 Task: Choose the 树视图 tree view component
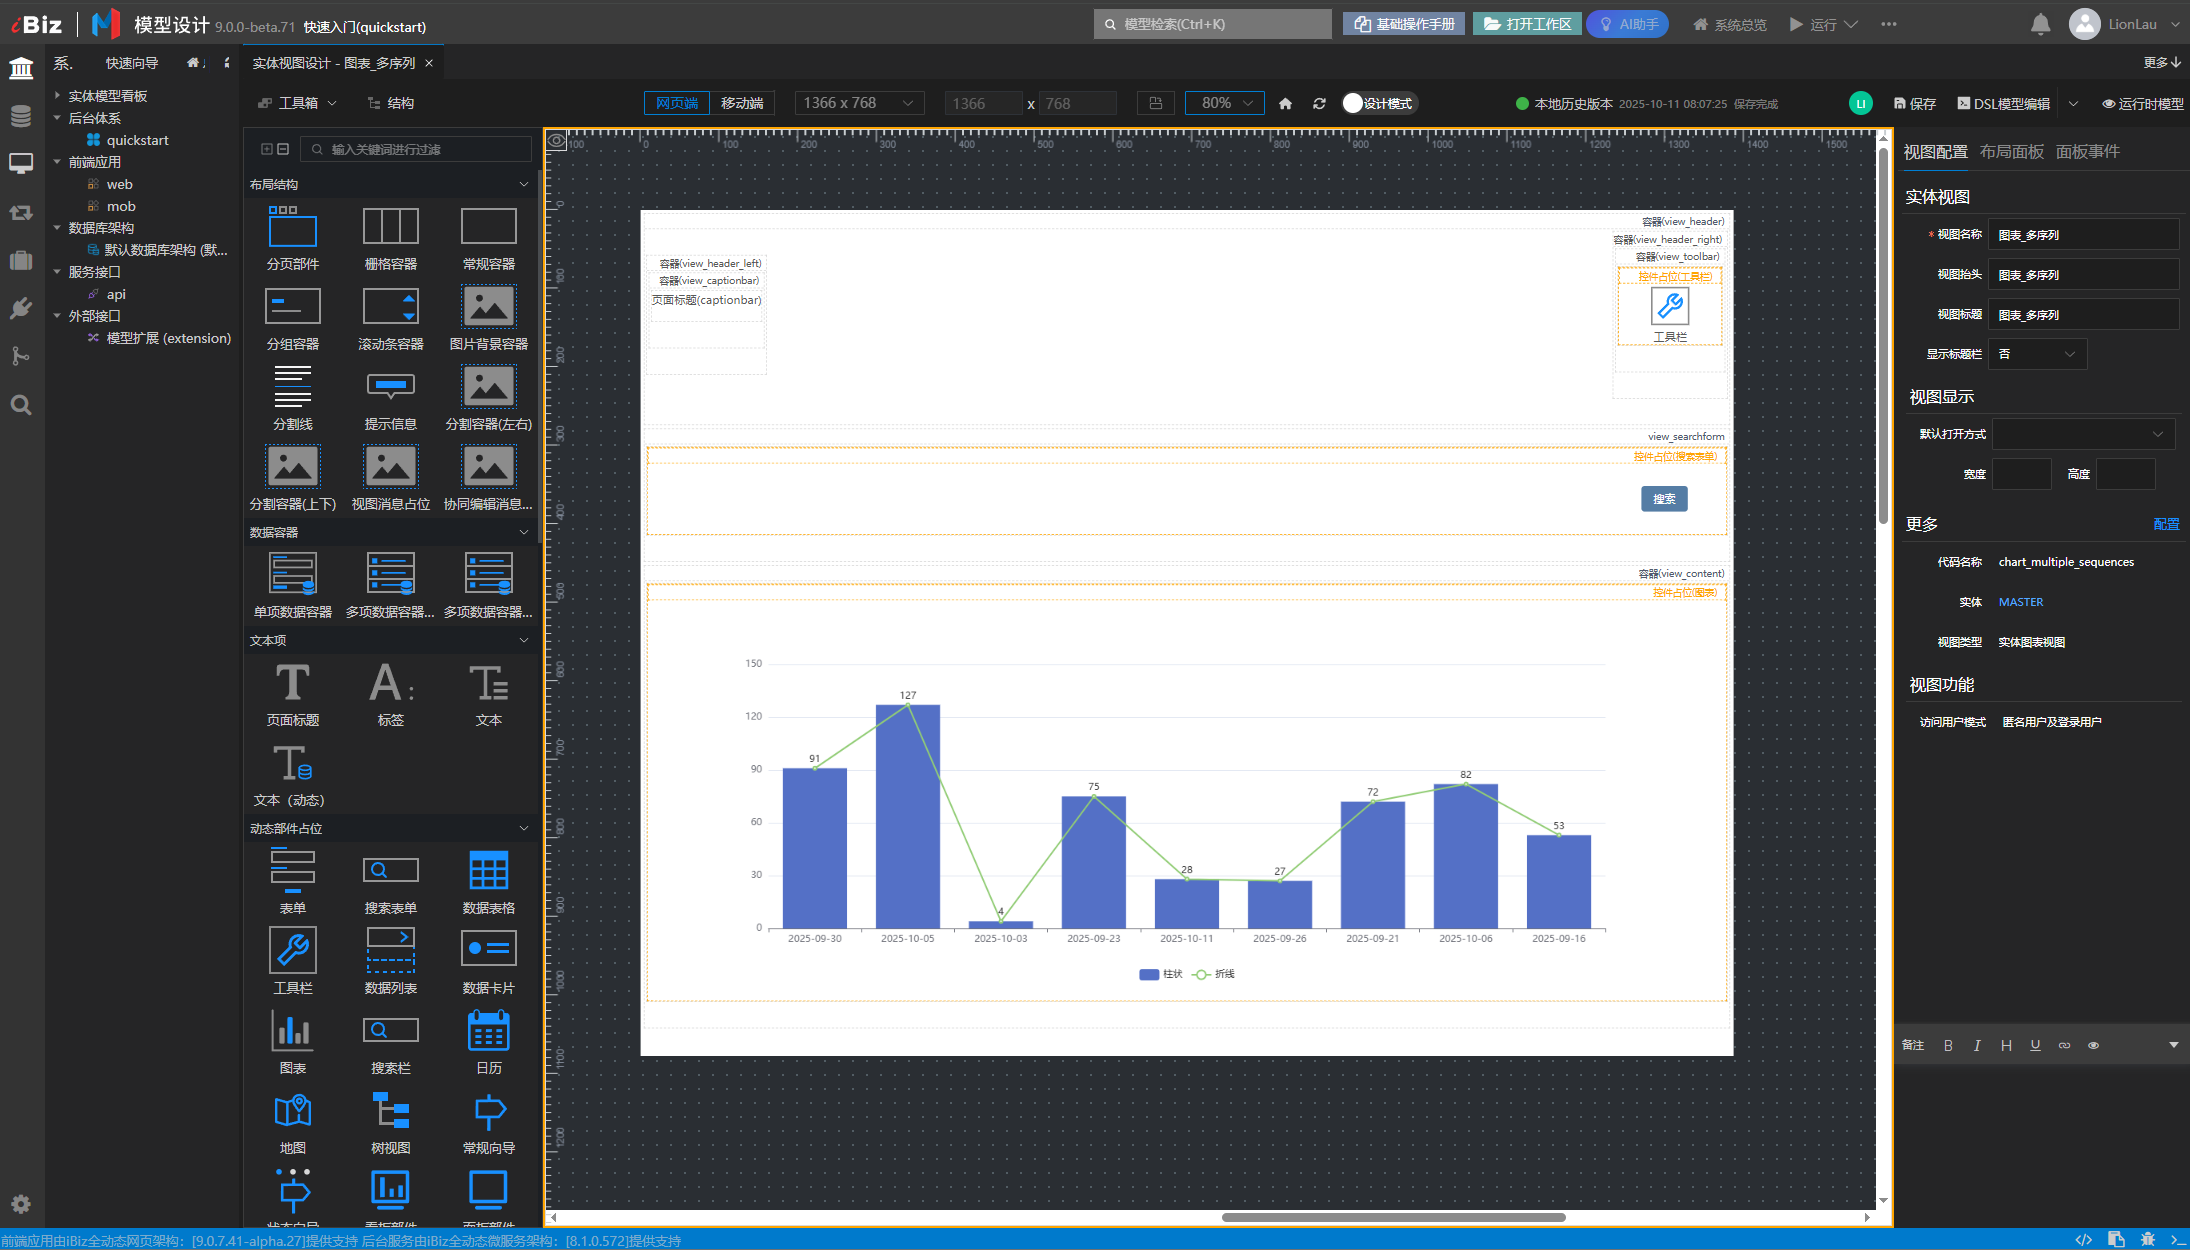click(390, 1111)
